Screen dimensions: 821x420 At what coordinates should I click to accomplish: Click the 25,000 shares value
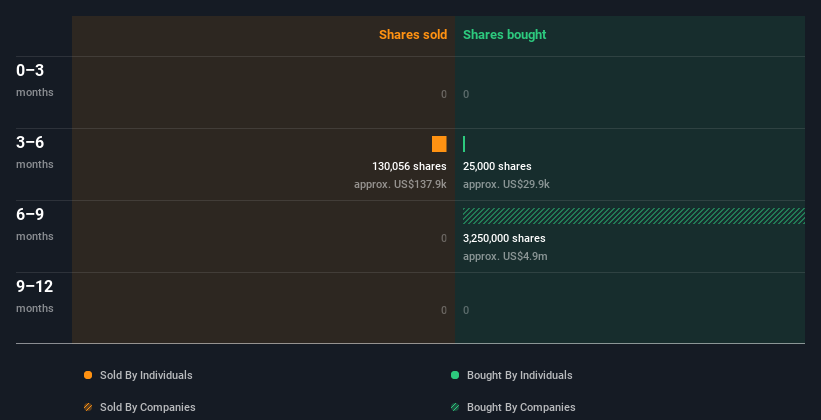pos(497,166)
